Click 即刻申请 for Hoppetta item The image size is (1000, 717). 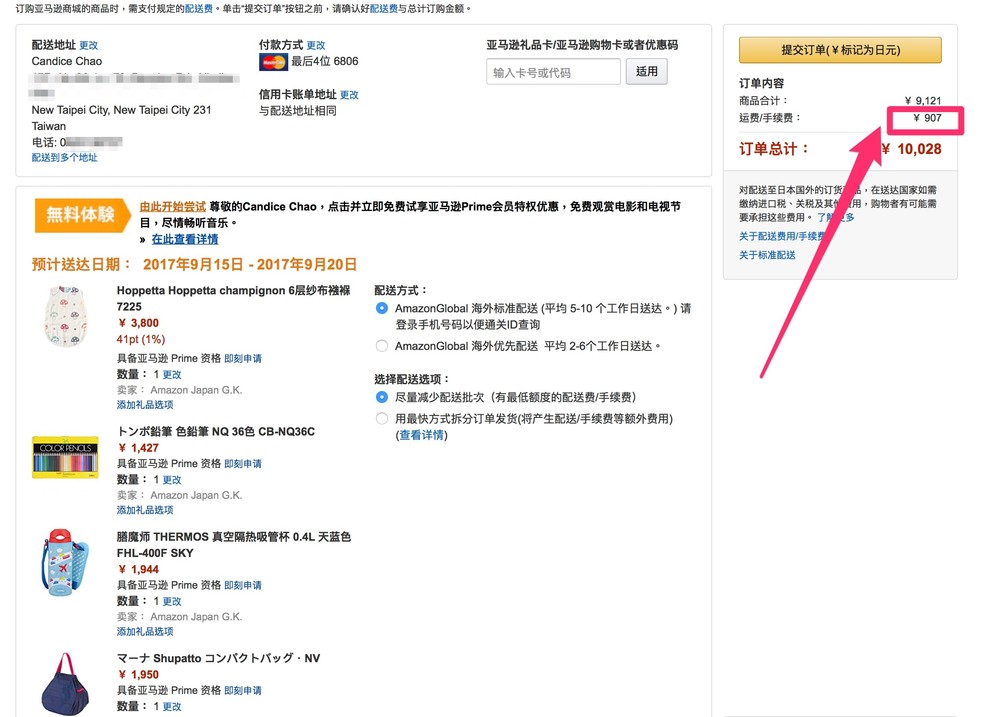[243, 358]
